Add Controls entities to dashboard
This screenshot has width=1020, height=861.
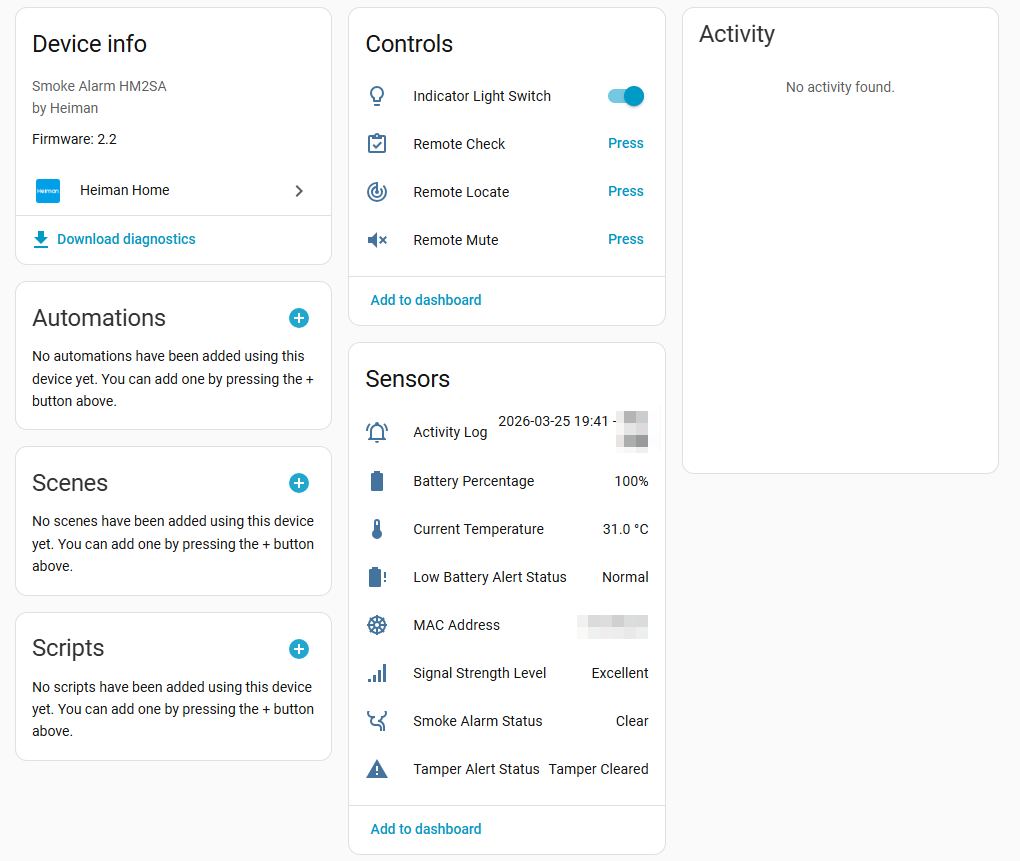(x=426, y=300)
